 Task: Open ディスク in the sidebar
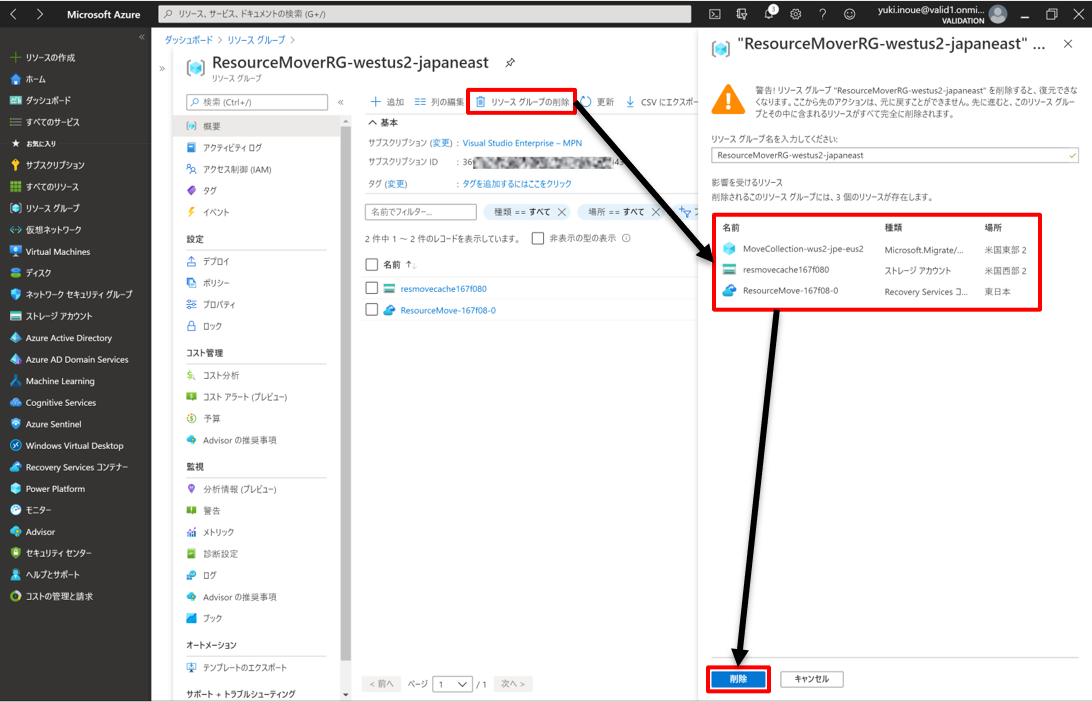(38, 273)
